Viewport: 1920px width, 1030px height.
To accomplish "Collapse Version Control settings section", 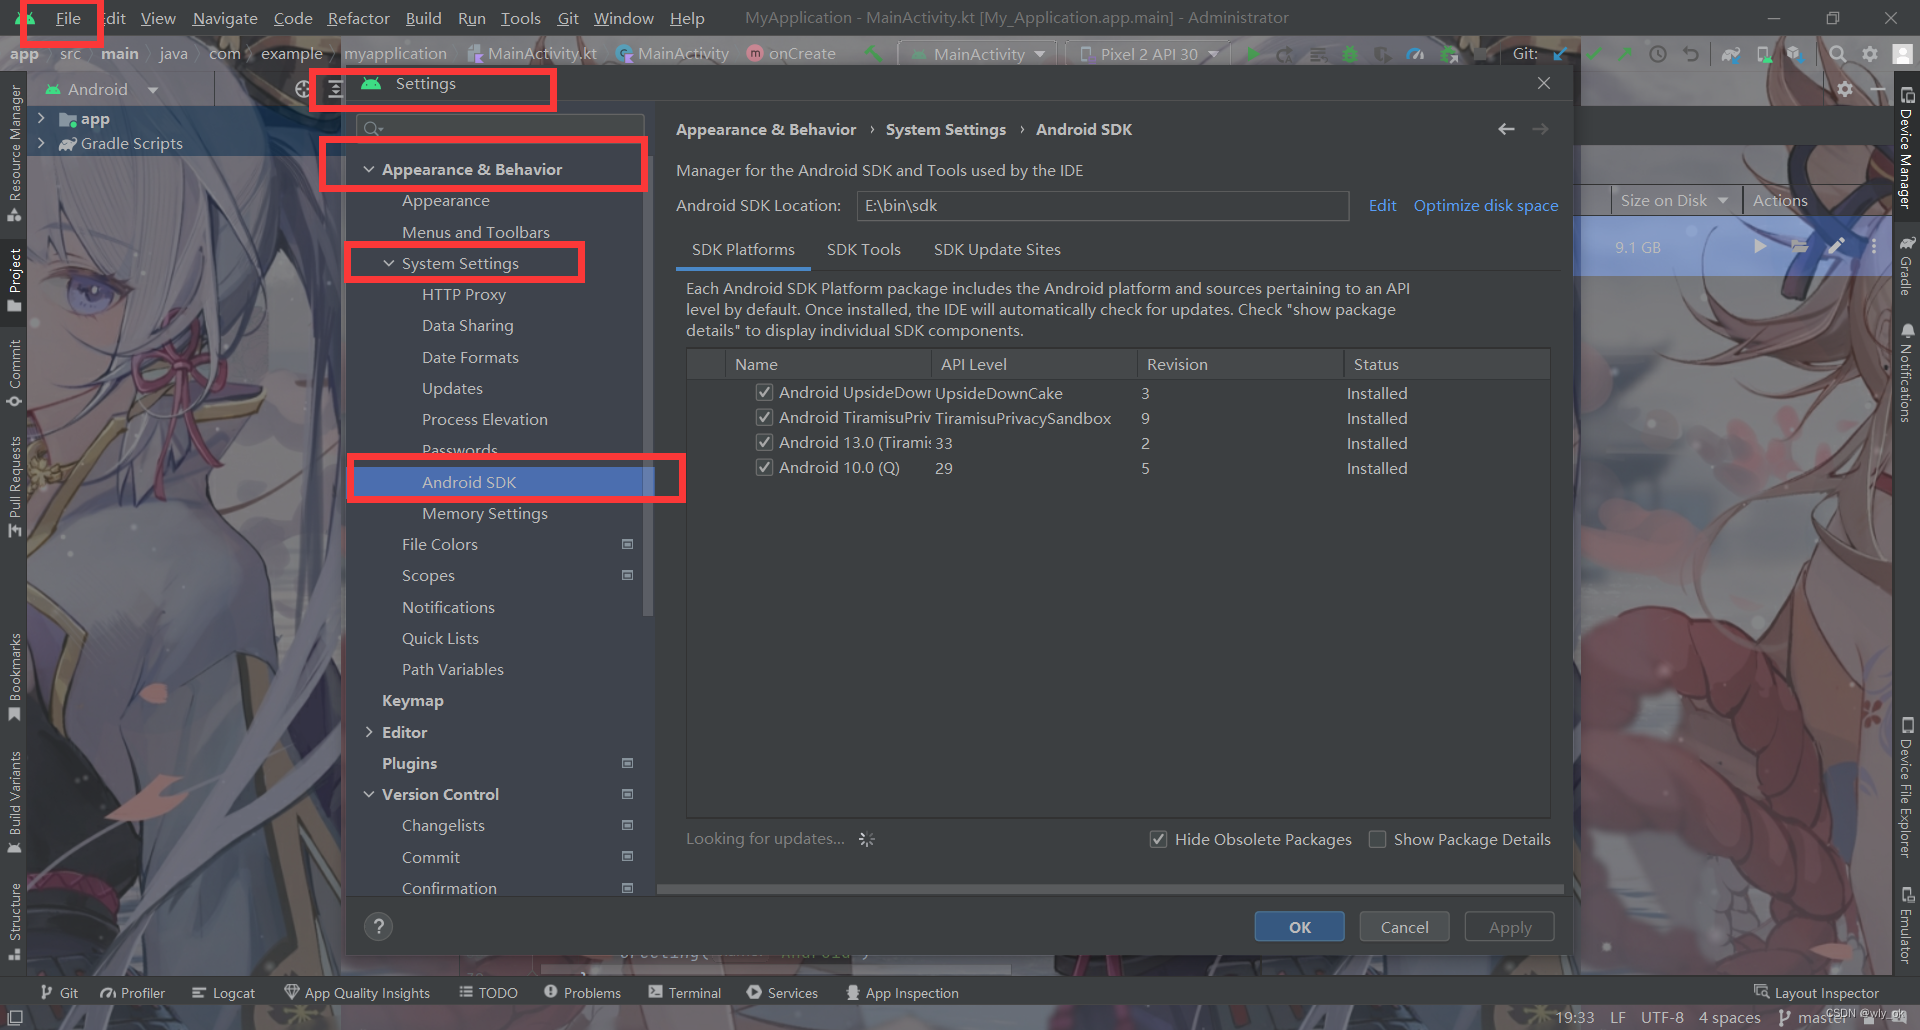I will pos(369,794).
